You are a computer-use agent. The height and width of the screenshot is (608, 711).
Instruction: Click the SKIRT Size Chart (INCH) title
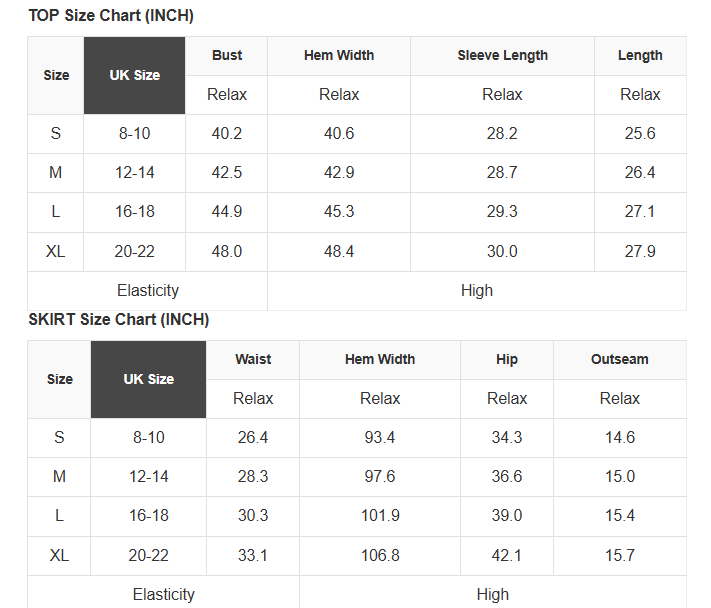pos(119,320)
